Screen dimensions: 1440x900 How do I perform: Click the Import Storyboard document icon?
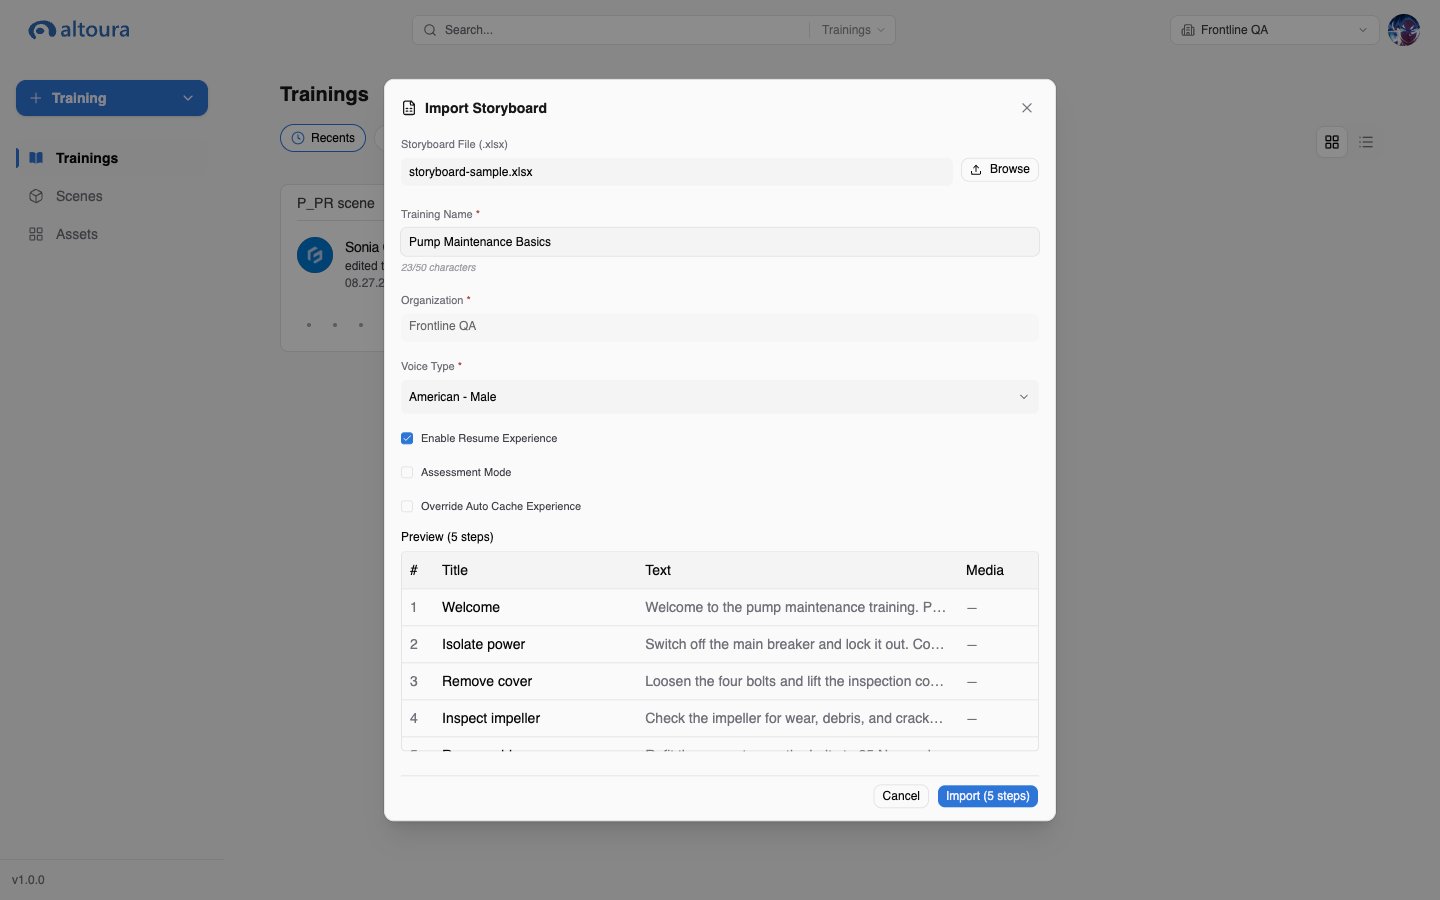point(409,108)
